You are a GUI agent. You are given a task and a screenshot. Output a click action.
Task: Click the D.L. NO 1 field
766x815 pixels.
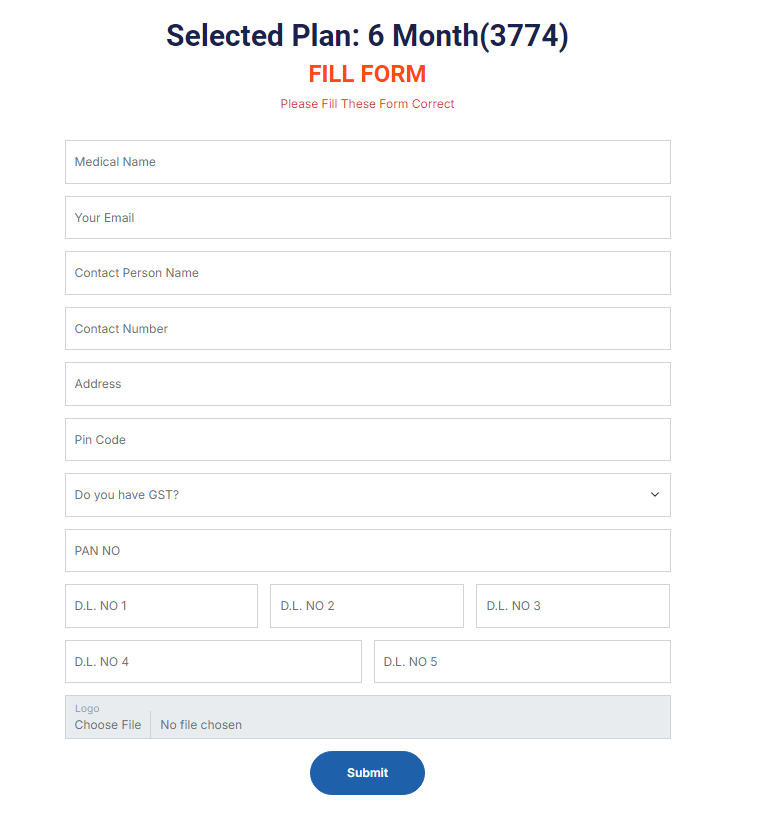(x=161, y=606)
